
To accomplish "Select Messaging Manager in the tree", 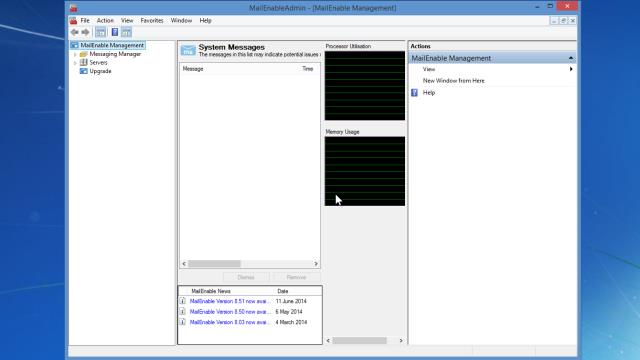I will [x=115, y=54].
